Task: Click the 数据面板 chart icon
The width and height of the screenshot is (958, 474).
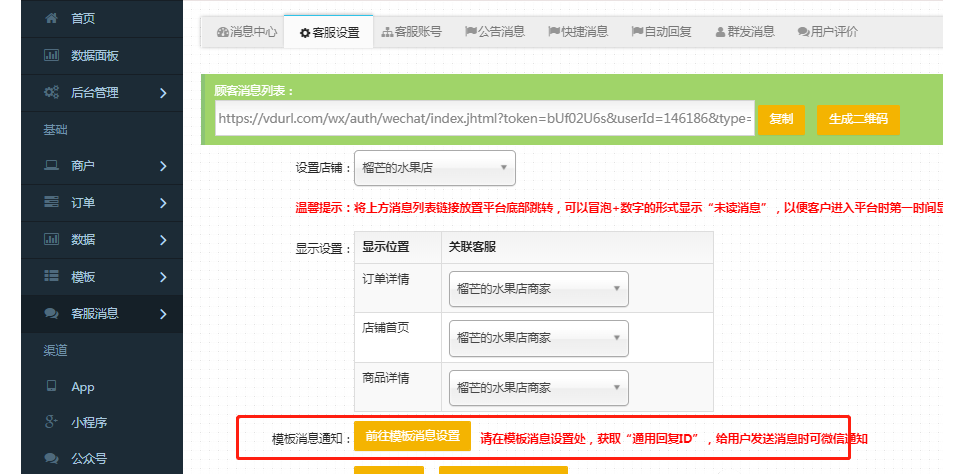Action: (x=51, y=56)
